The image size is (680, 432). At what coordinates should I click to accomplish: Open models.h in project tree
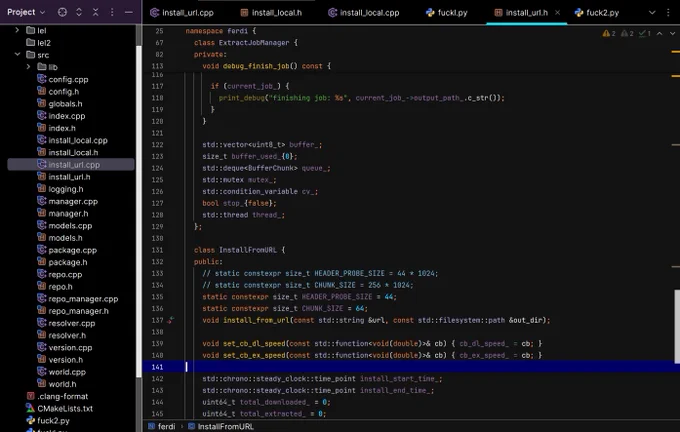[60, 238]
